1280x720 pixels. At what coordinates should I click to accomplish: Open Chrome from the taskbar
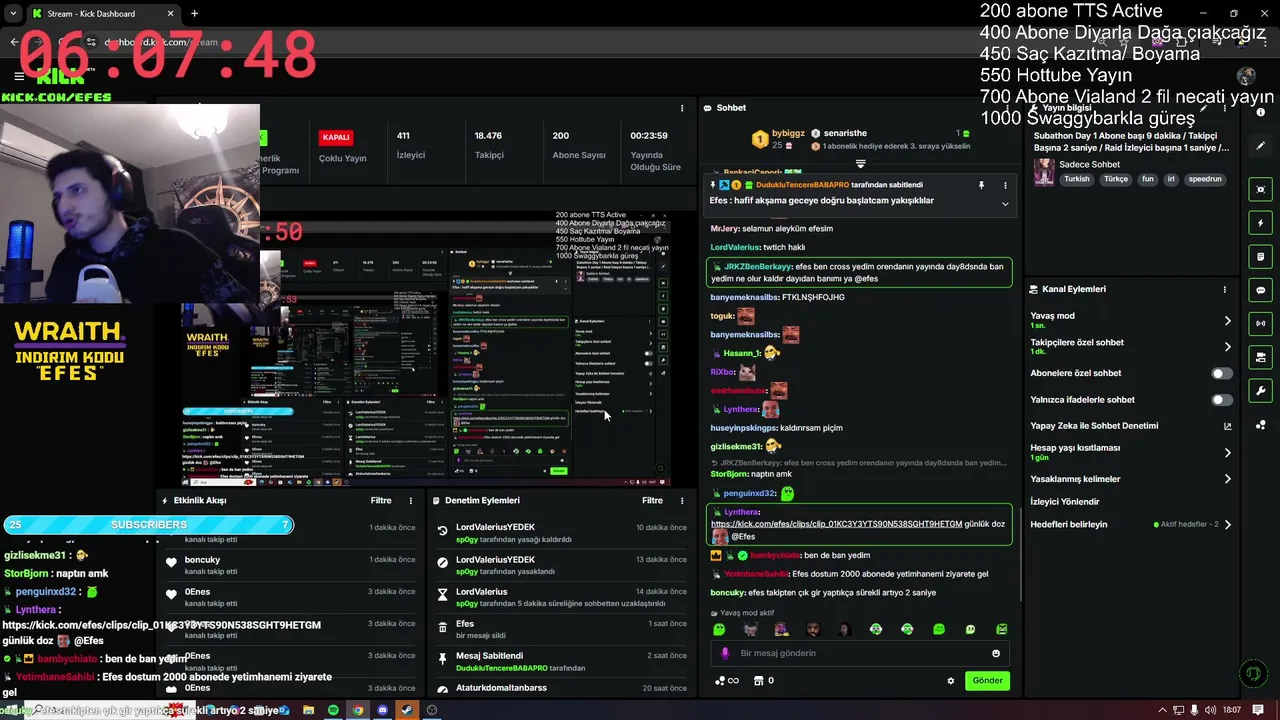point(358,710)
